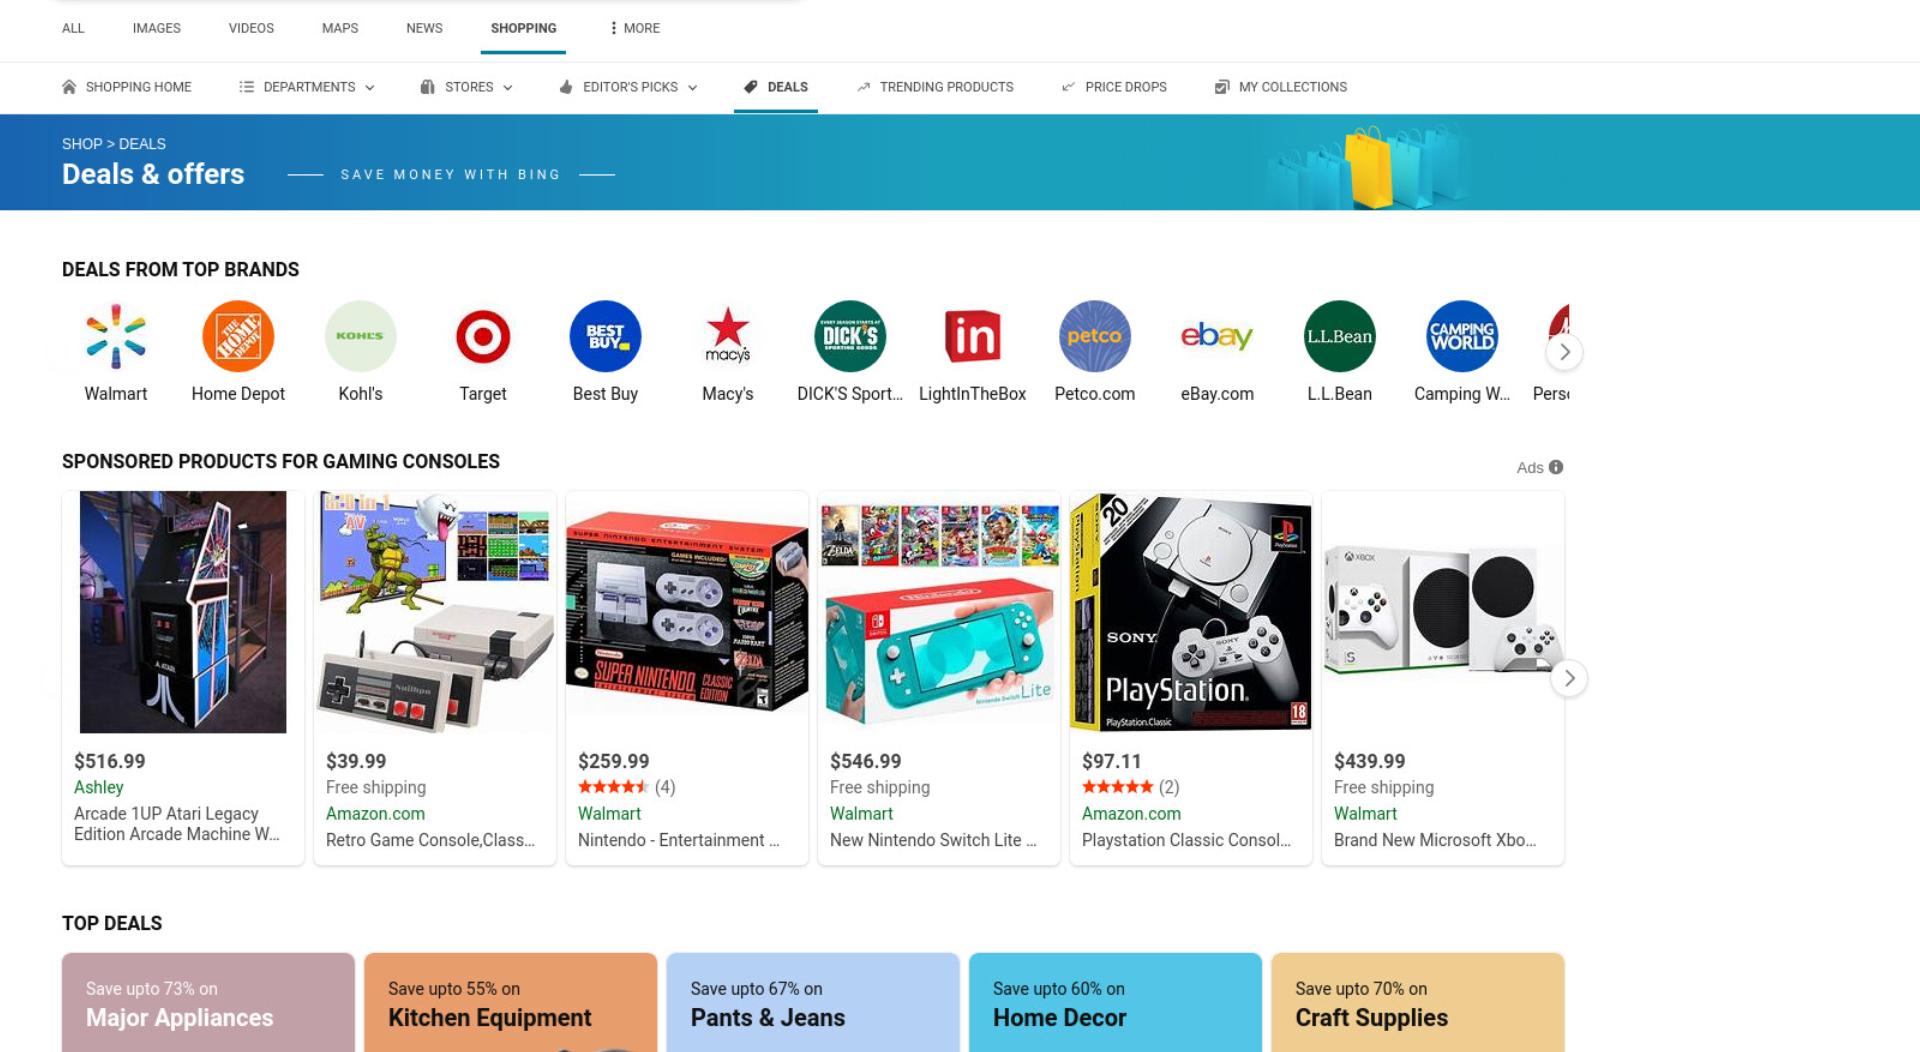Switch to the Images tab
The width and height of the screenshot is (1920, 1052).
[157, 28]
